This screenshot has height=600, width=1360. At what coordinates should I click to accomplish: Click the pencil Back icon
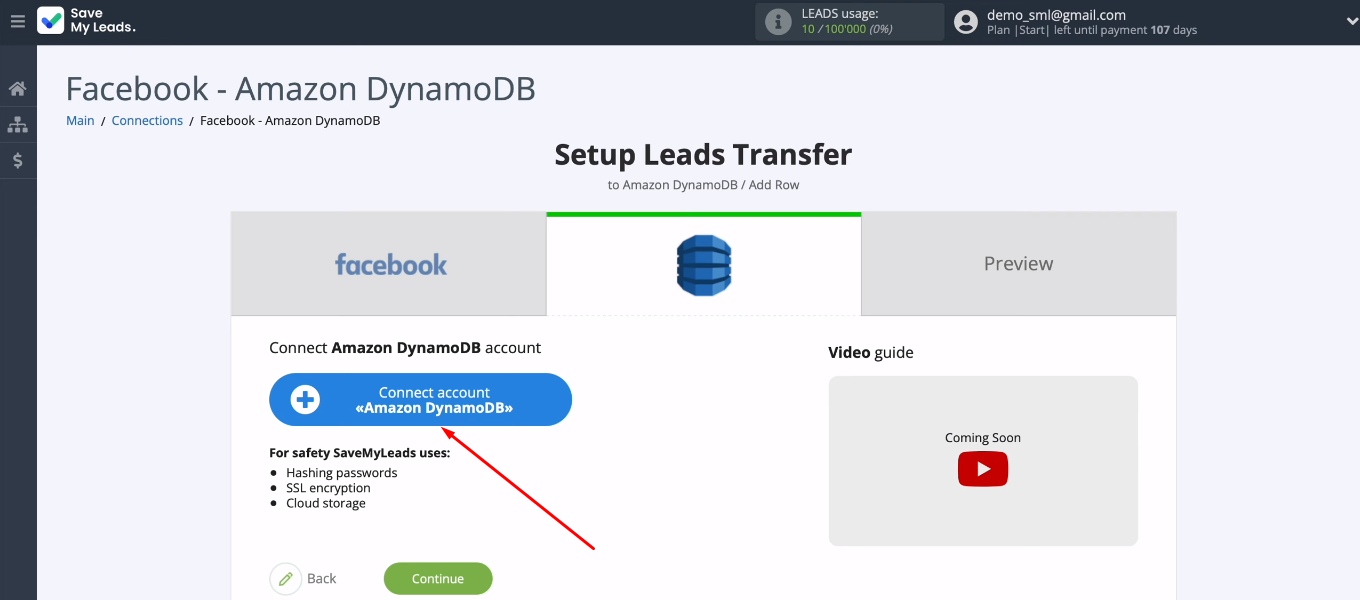pos(286,579)
